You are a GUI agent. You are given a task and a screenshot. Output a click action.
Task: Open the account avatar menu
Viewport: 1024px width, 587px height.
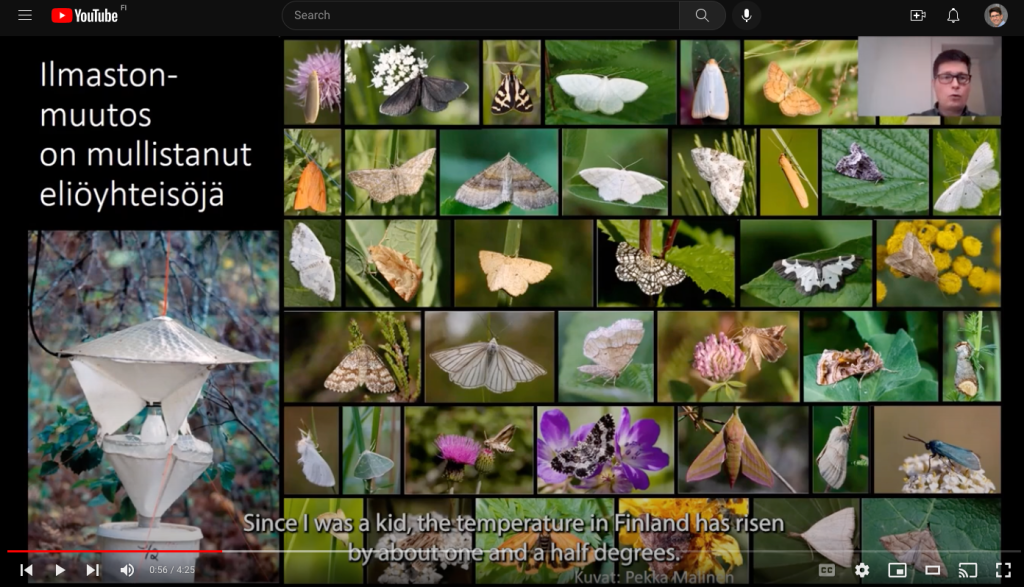point(995,15)
